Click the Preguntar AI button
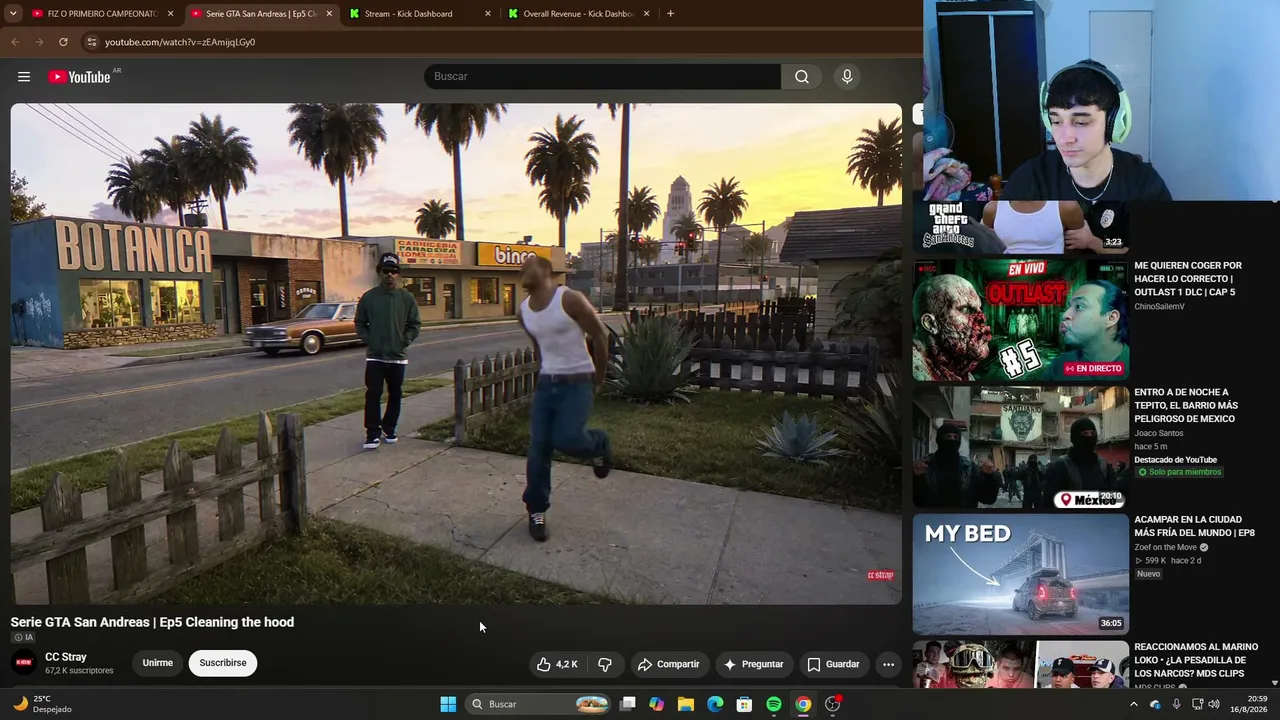The height and width of the screenshot is (720, 1280). 754,664
